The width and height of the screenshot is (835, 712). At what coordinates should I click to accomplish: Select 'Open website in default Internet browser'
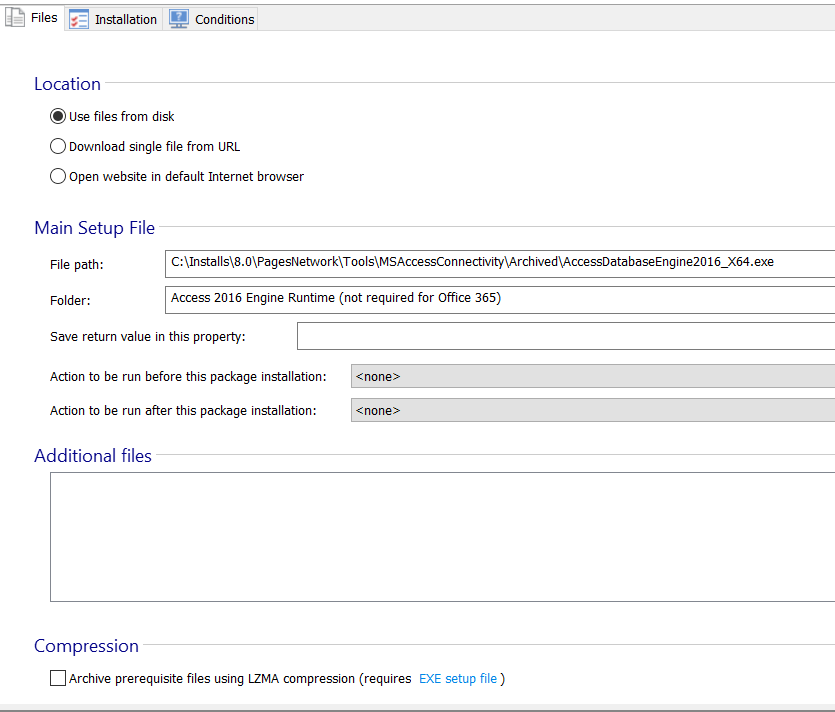pos(58,177)
